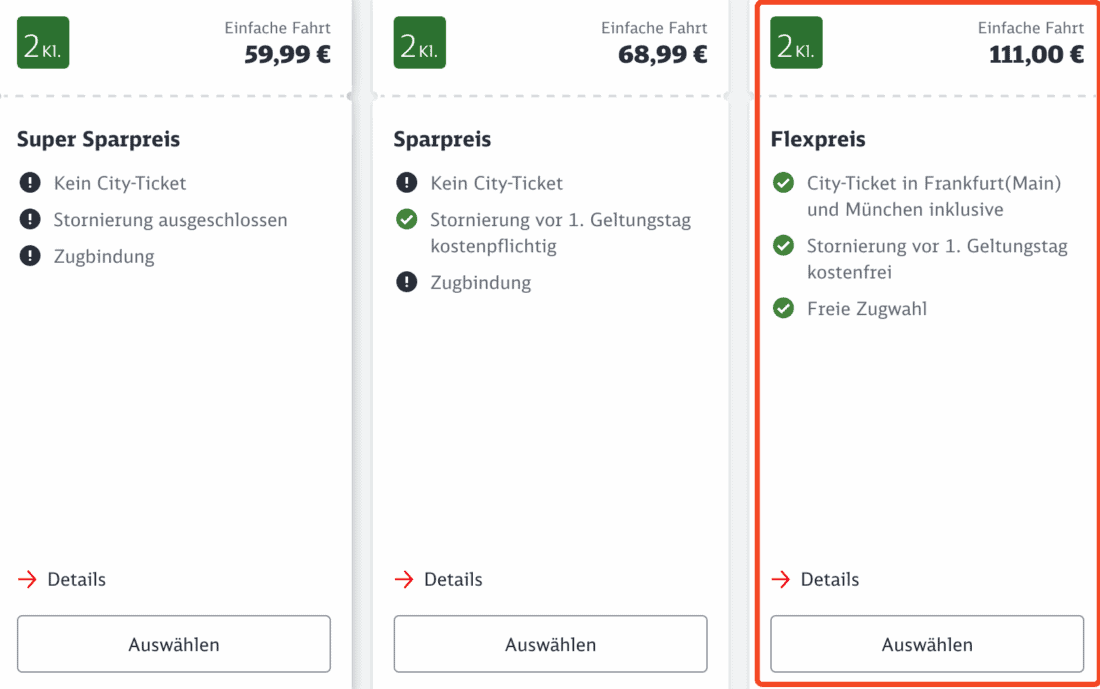Click warning icon beside Sparpreis Zugbindung

pyautogui.click(x=406, y=282)
